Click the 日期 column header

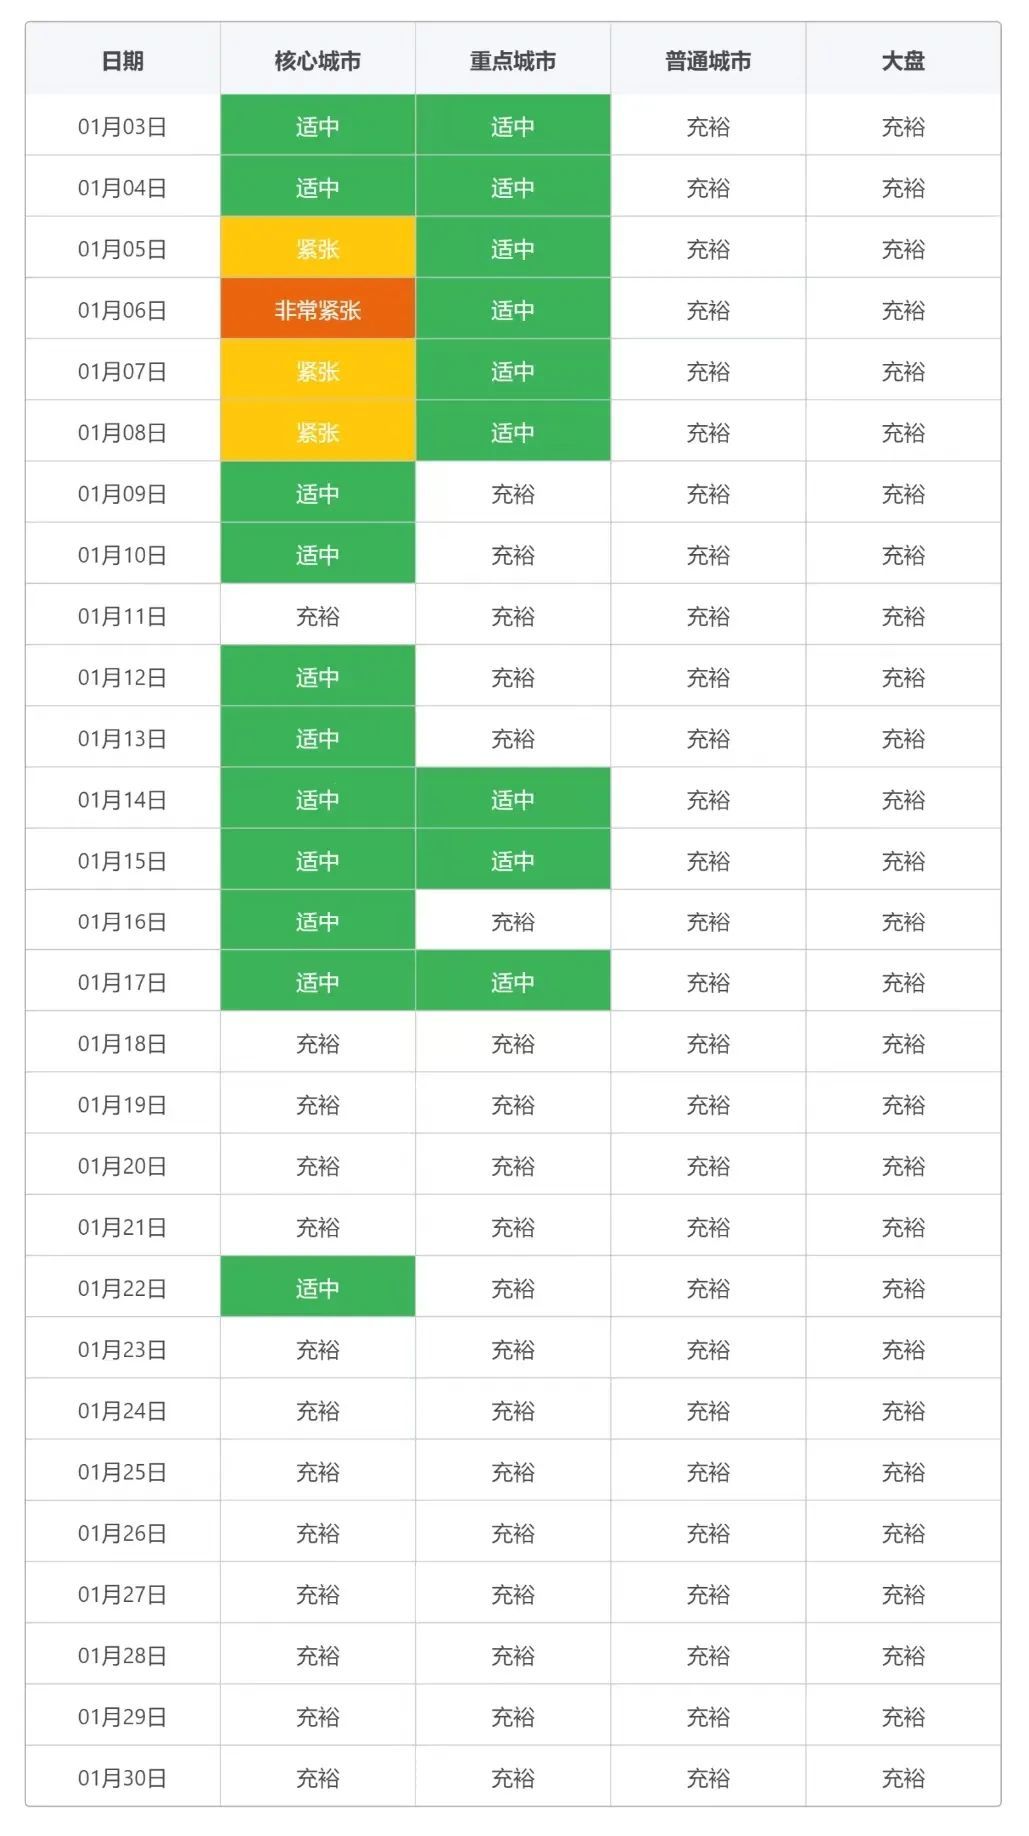point(123,60)
